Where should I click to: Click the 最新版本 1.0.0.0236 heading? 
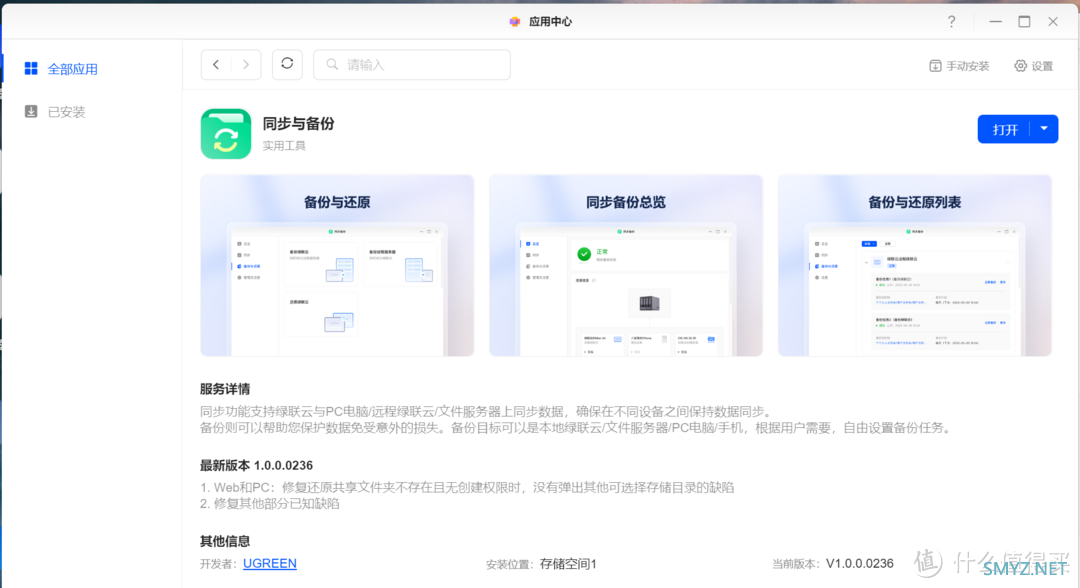(256, 465)
